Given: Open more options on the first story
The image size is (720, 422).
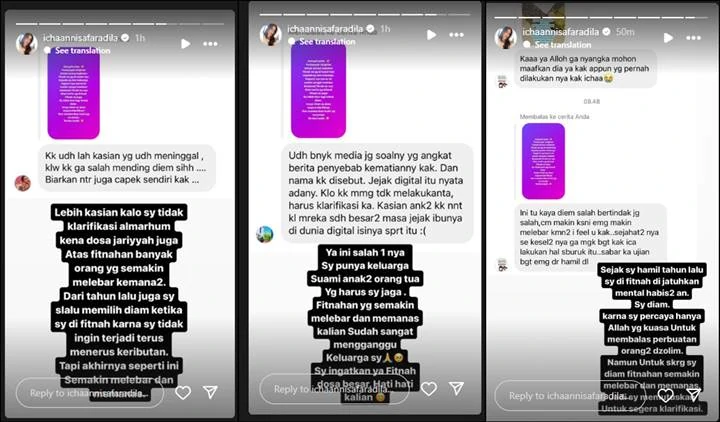Looking at the screenshot, I should click(210, 44).
